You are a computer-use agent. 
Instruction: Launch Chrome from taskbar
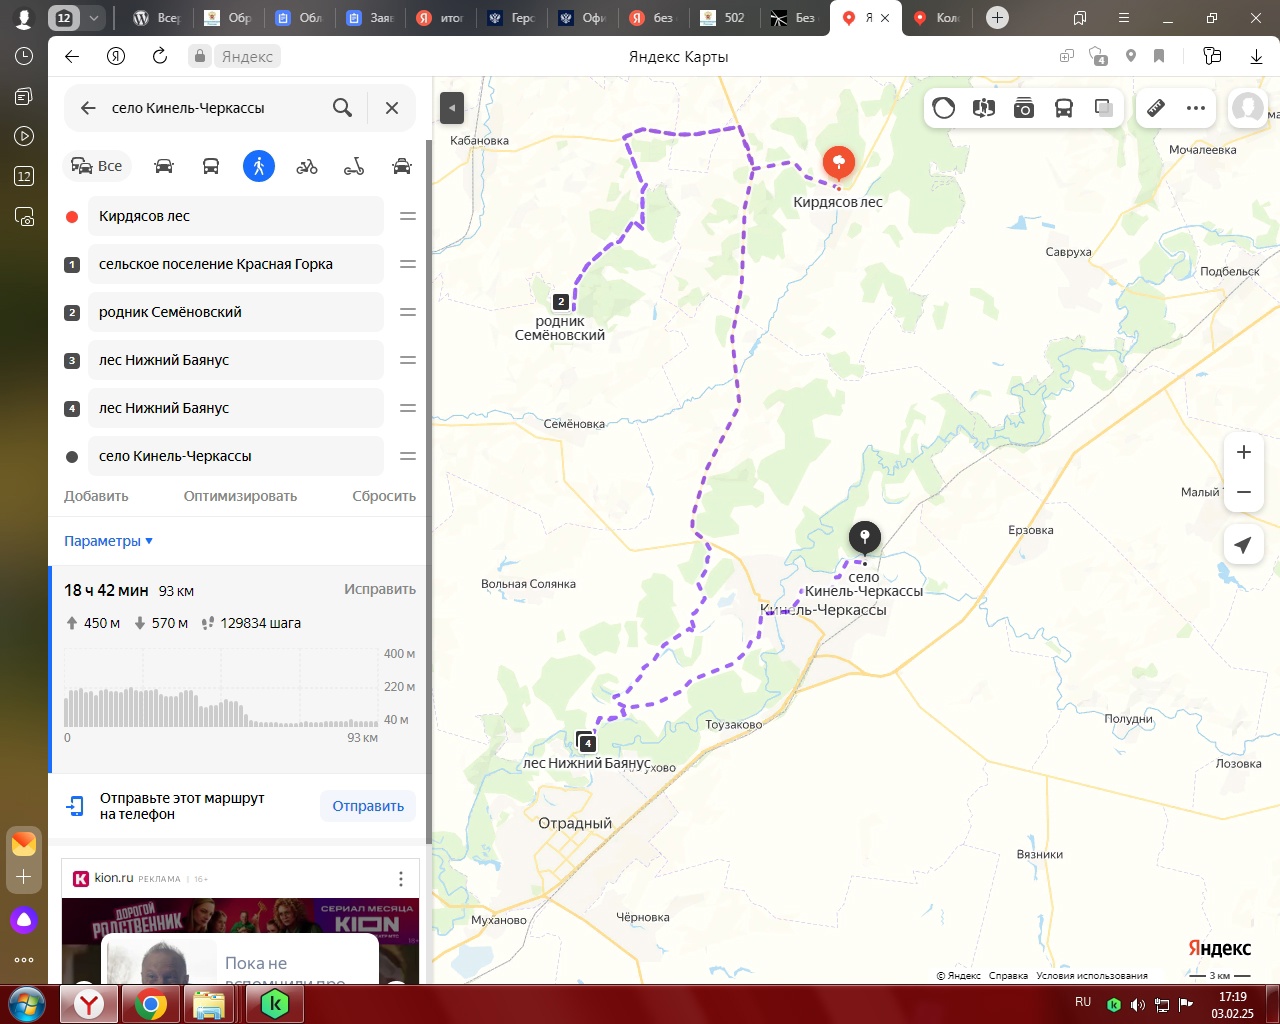point(151,1004)
